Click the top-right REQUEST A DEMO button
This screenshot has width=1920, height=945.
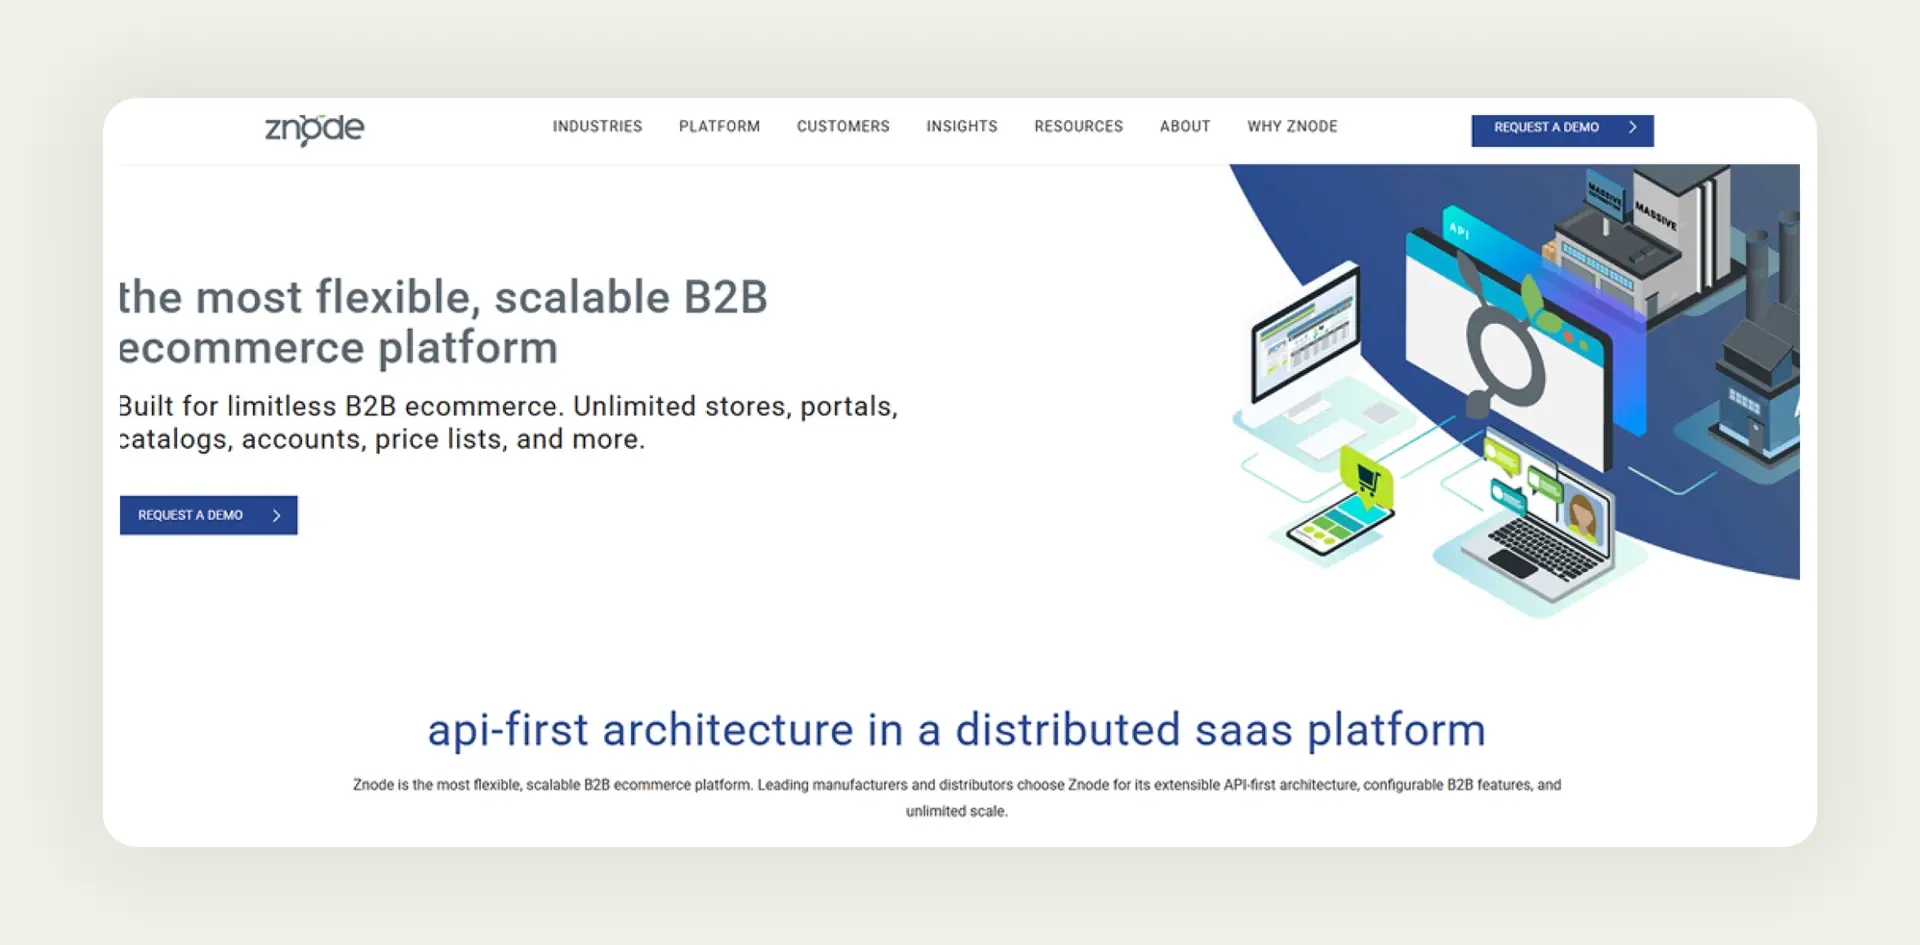tap(1562, 127)
